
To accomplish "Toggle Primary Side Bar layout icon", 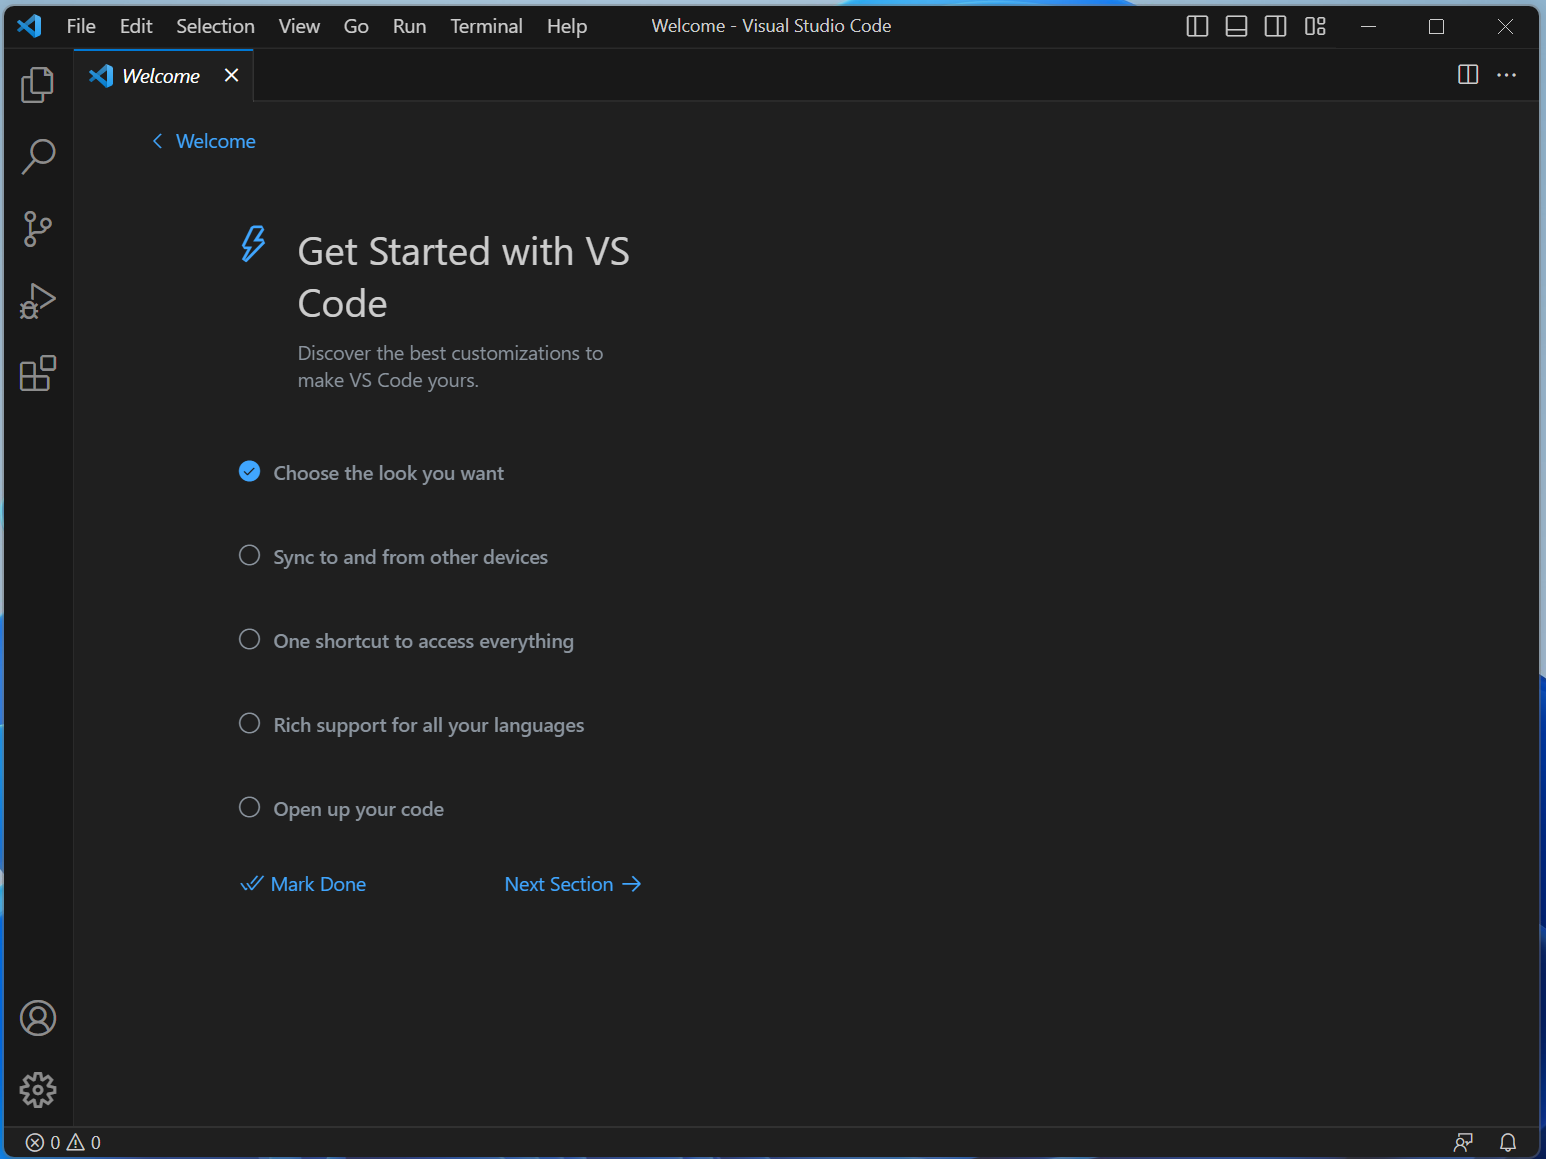I will pyautogui.click(x=1197, y=26).
